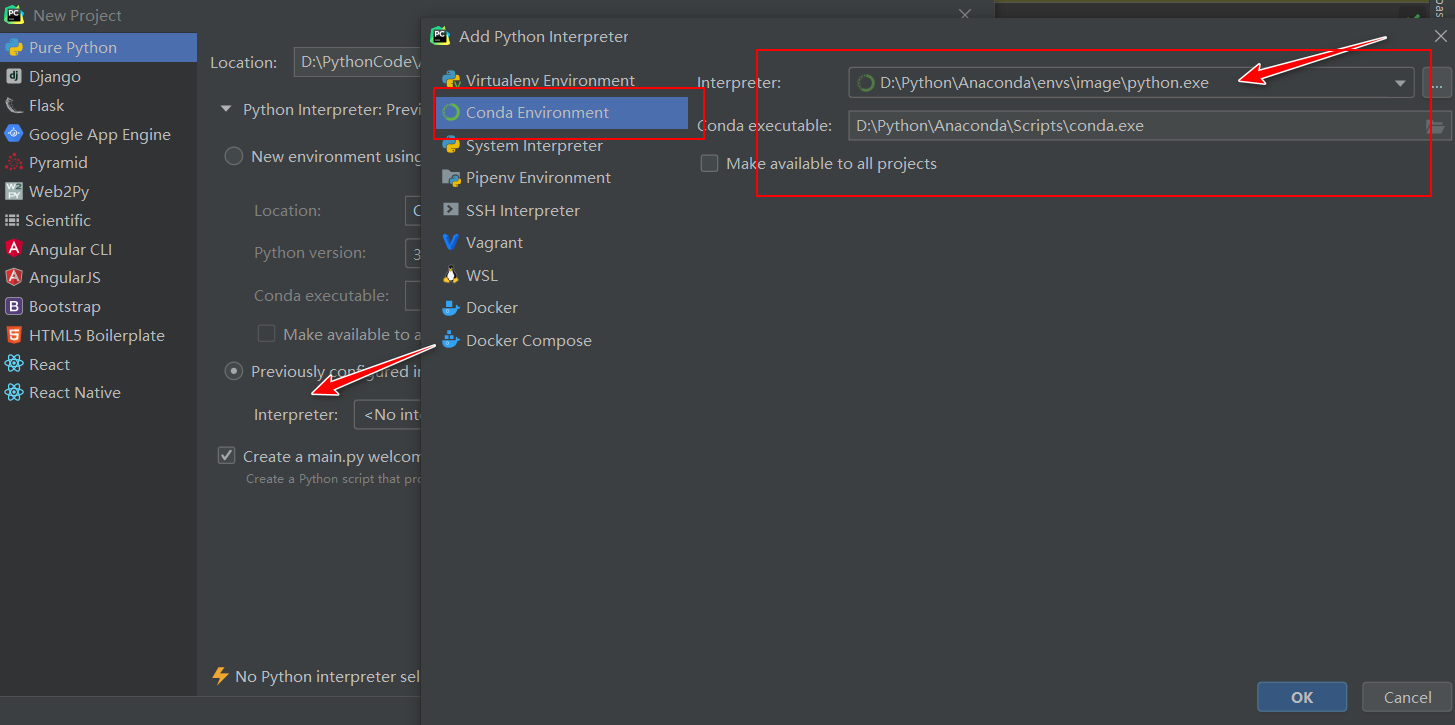Click the Django icon in project types
The height and width of the screenshot is (725, 1455).
click(x=14, y=76)
